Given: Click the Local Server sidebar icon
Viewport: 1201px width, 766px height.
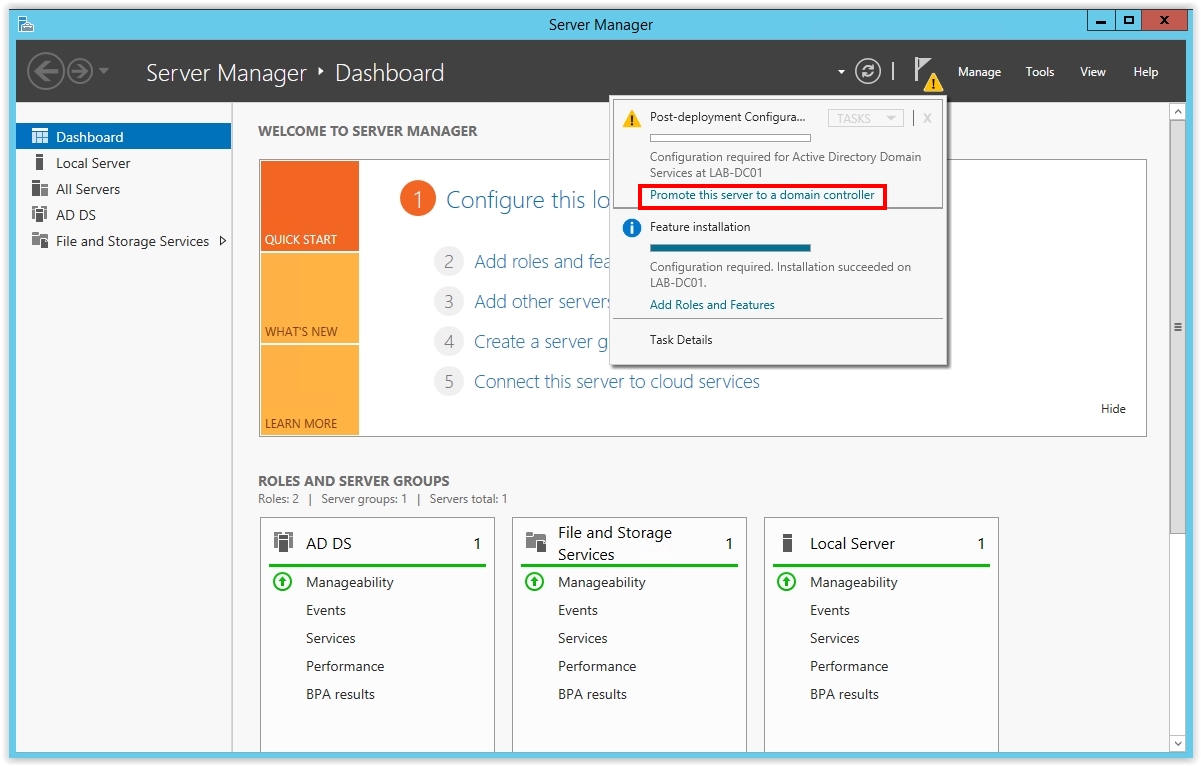Looking at the screenshot, I should 40,163.
